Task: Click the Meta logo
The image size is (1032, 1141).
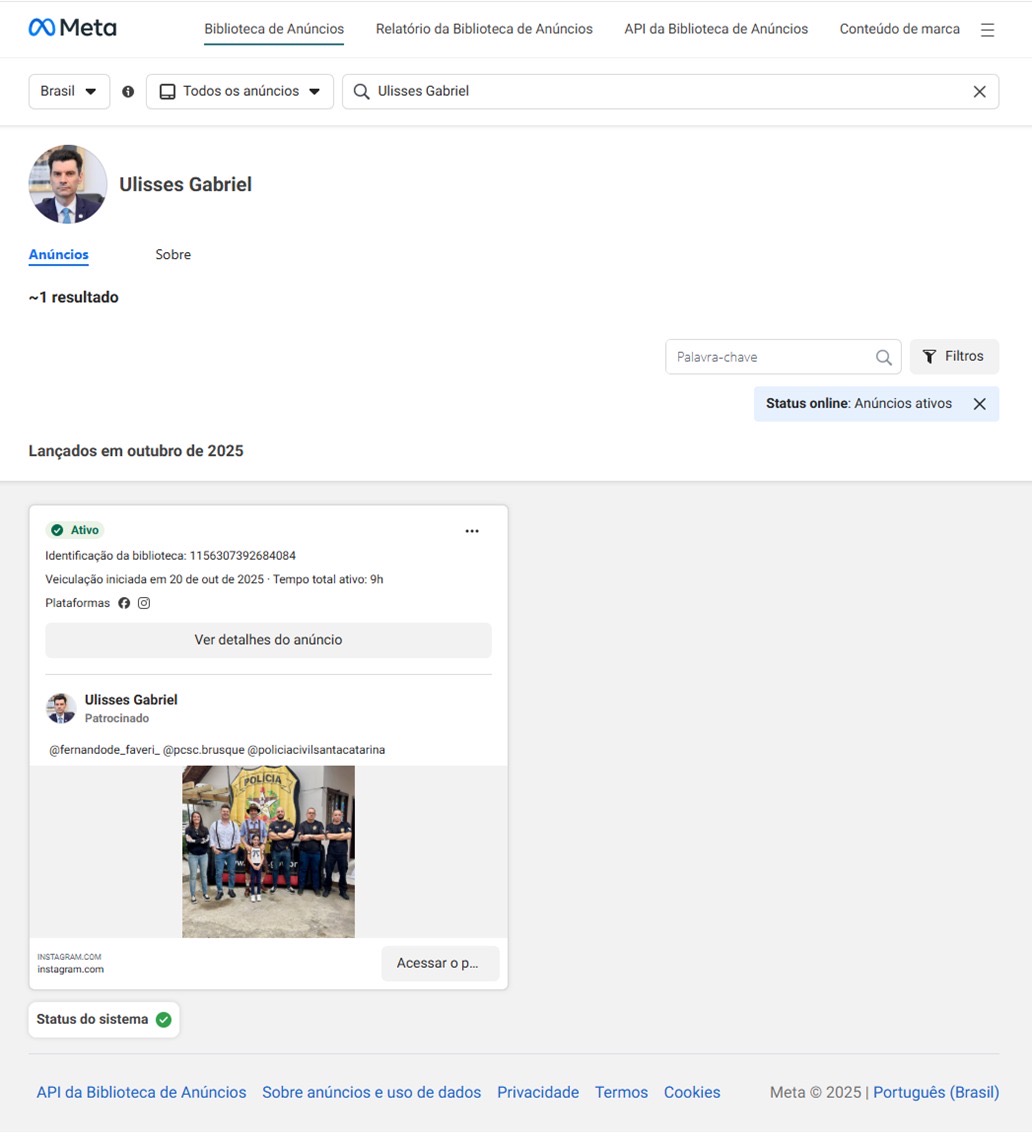Action: [72, 28]
